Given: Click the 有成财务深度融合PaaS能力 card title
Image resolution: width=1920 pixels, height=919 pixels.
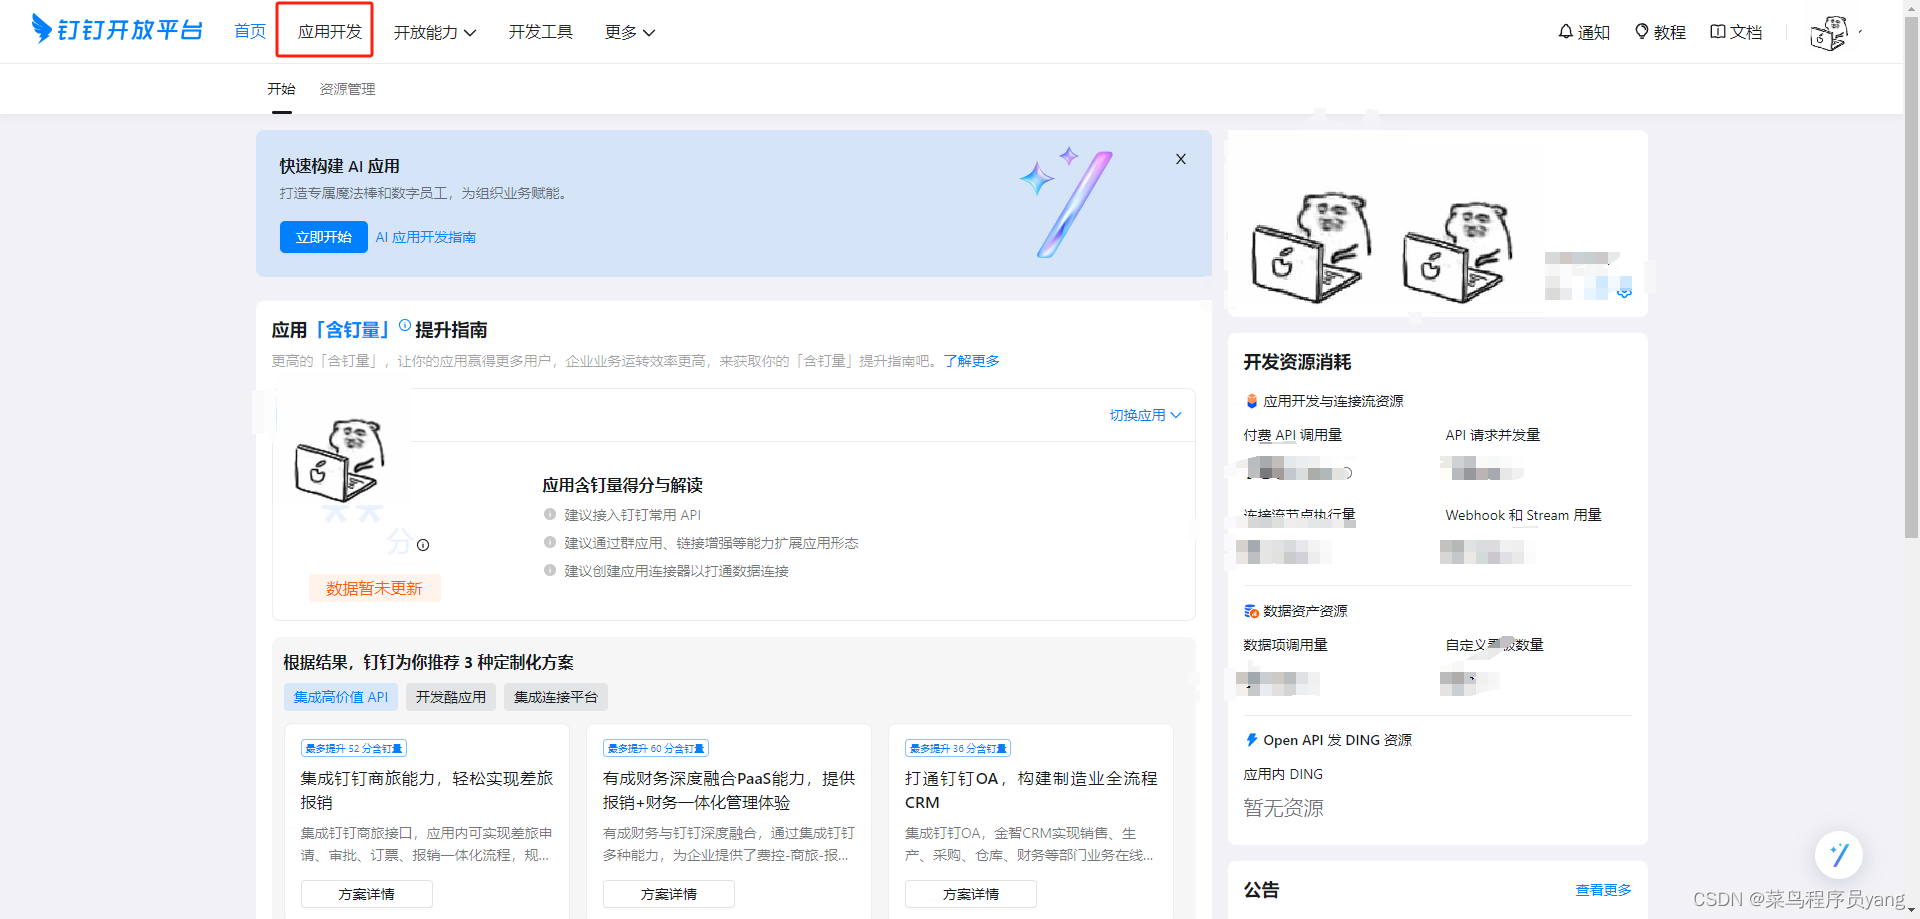Looking at the screenshot, I should pos(729,790).
